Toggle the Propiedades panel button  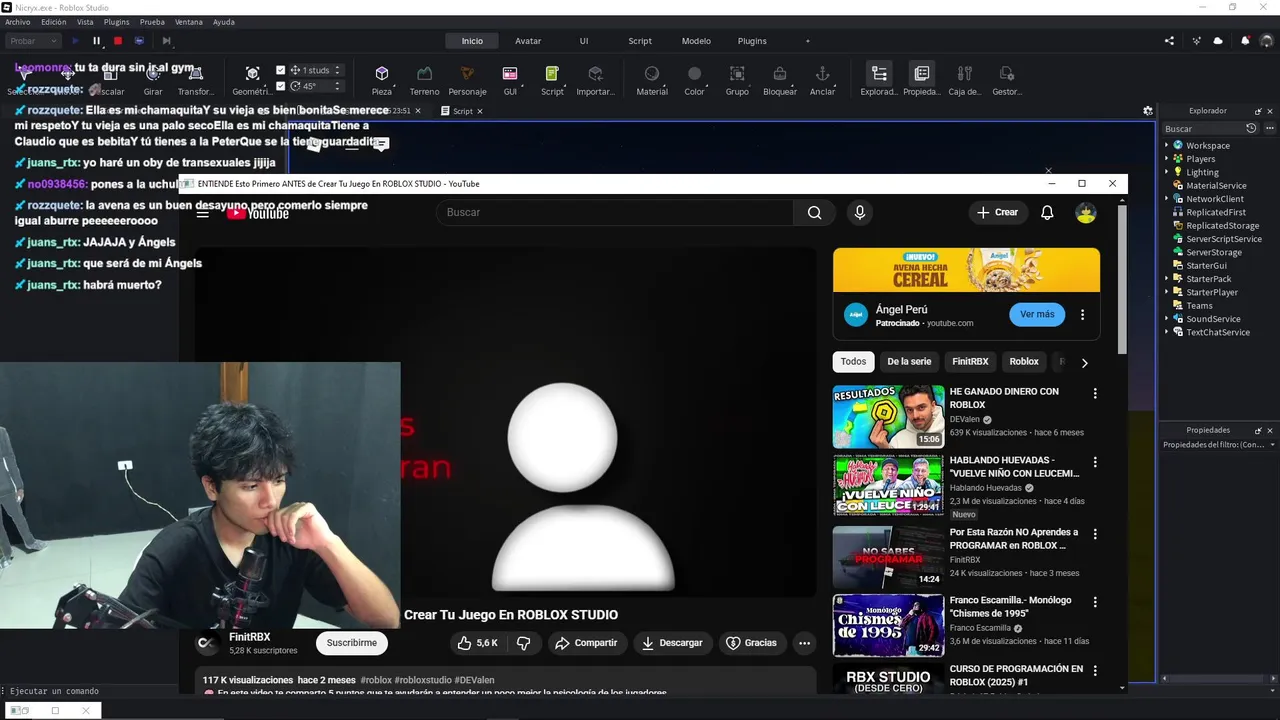(921, 80)
